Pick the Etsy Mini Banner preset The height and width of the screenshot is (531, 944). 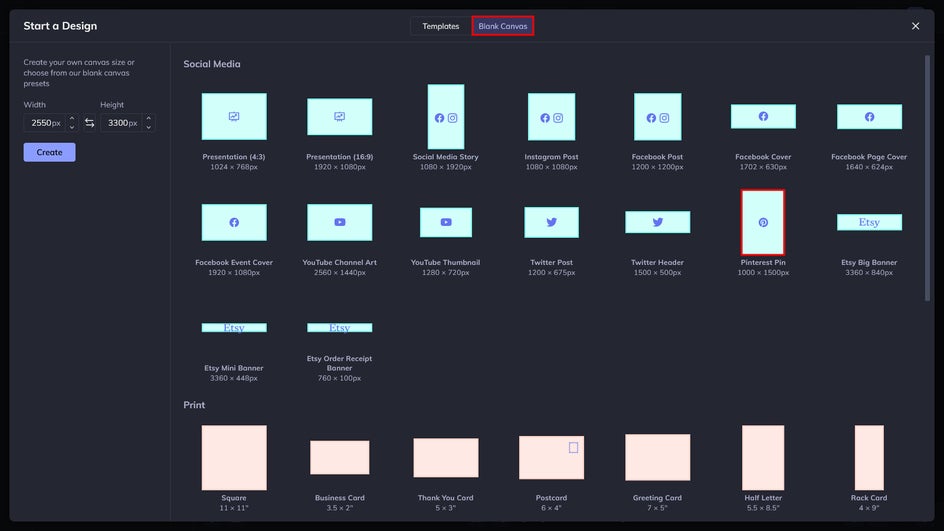(234, 328)
